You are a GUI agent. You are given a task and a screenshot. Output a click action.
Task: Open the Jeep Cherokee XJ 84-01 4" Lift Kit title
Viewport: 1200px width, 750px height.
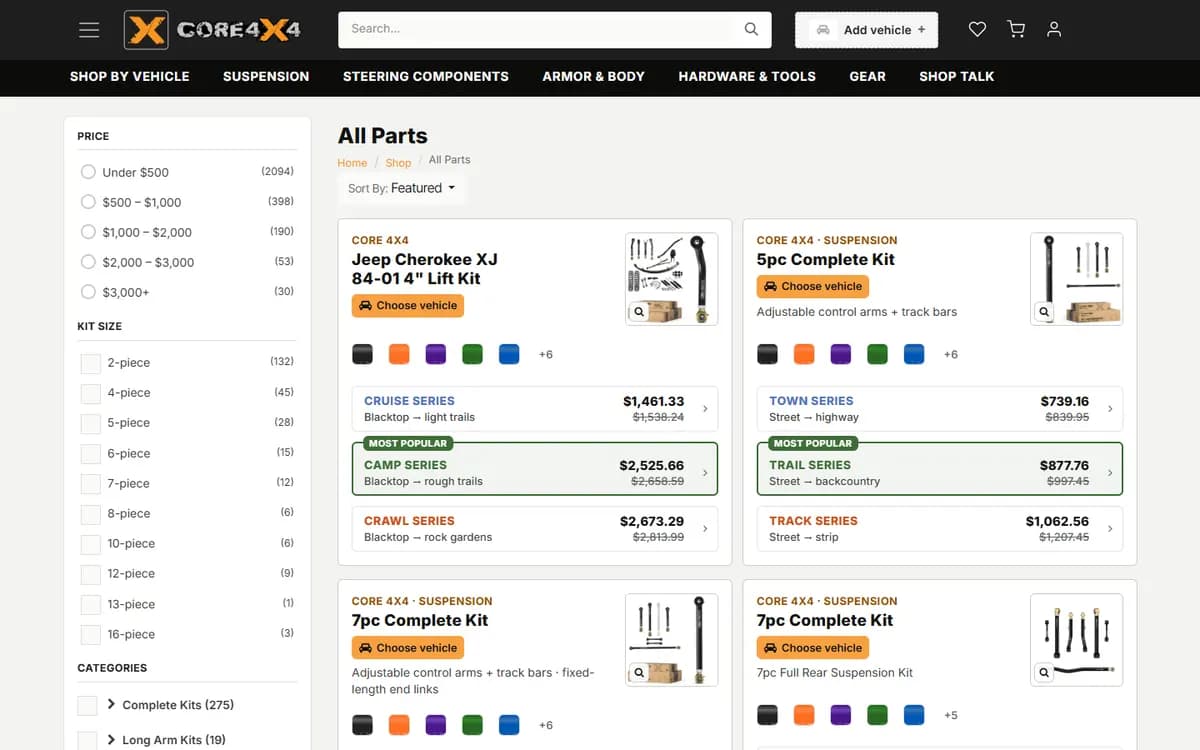coord(424,268)
